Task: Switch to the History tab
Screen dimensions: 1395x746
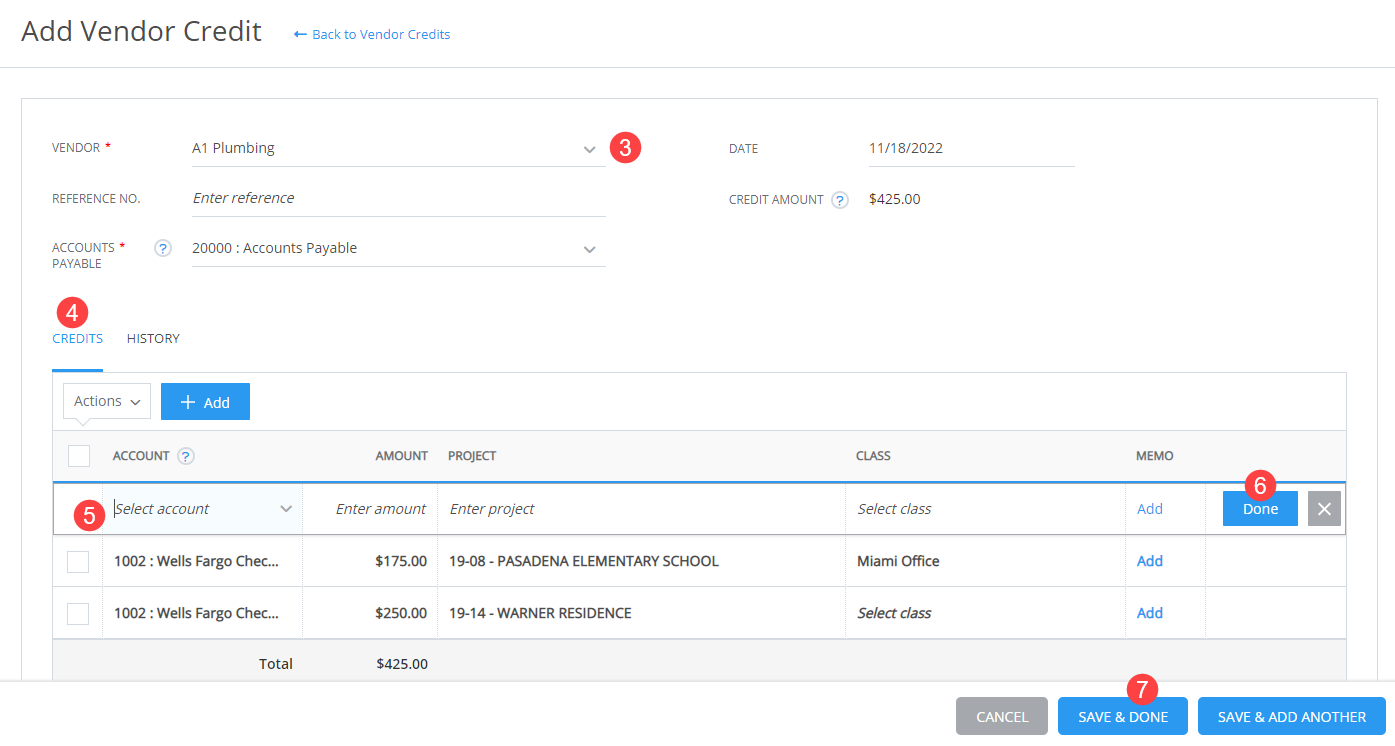Action: tap(153, 339)
